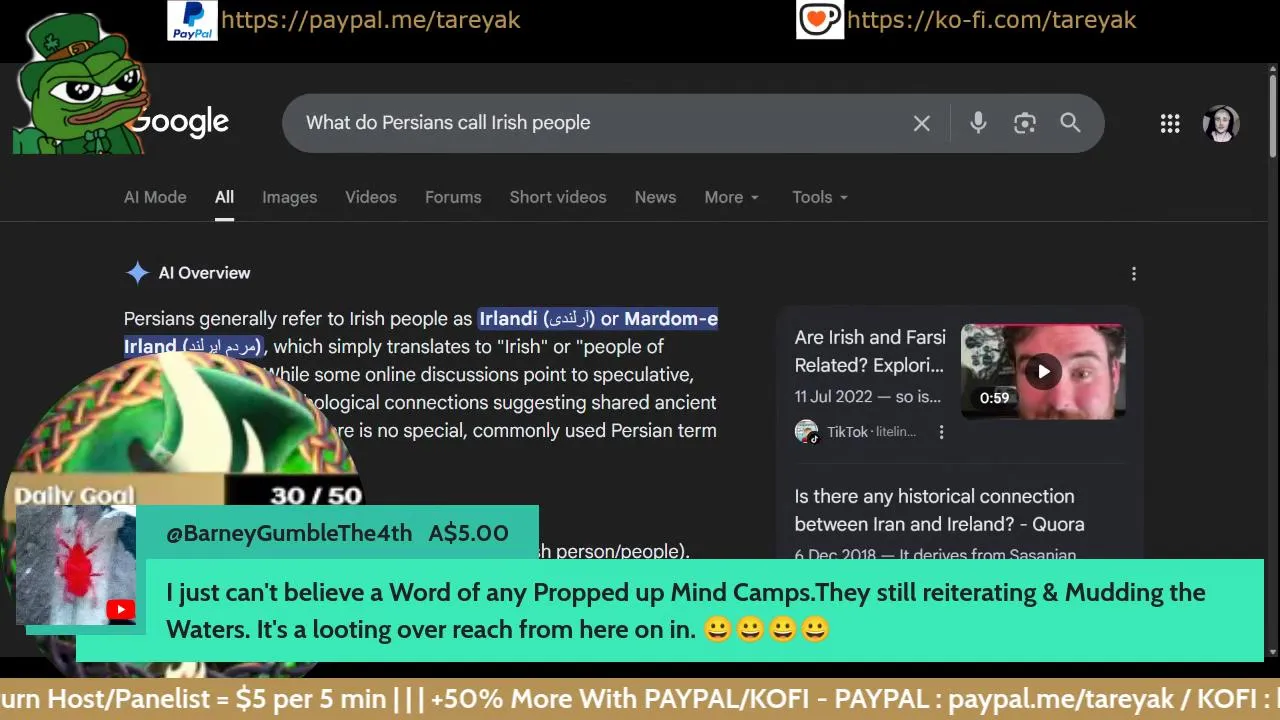This screenshot has height=720, width=1280.
Task: Click the donor's red bug avatar image
Action: click(x=76, y=566)
